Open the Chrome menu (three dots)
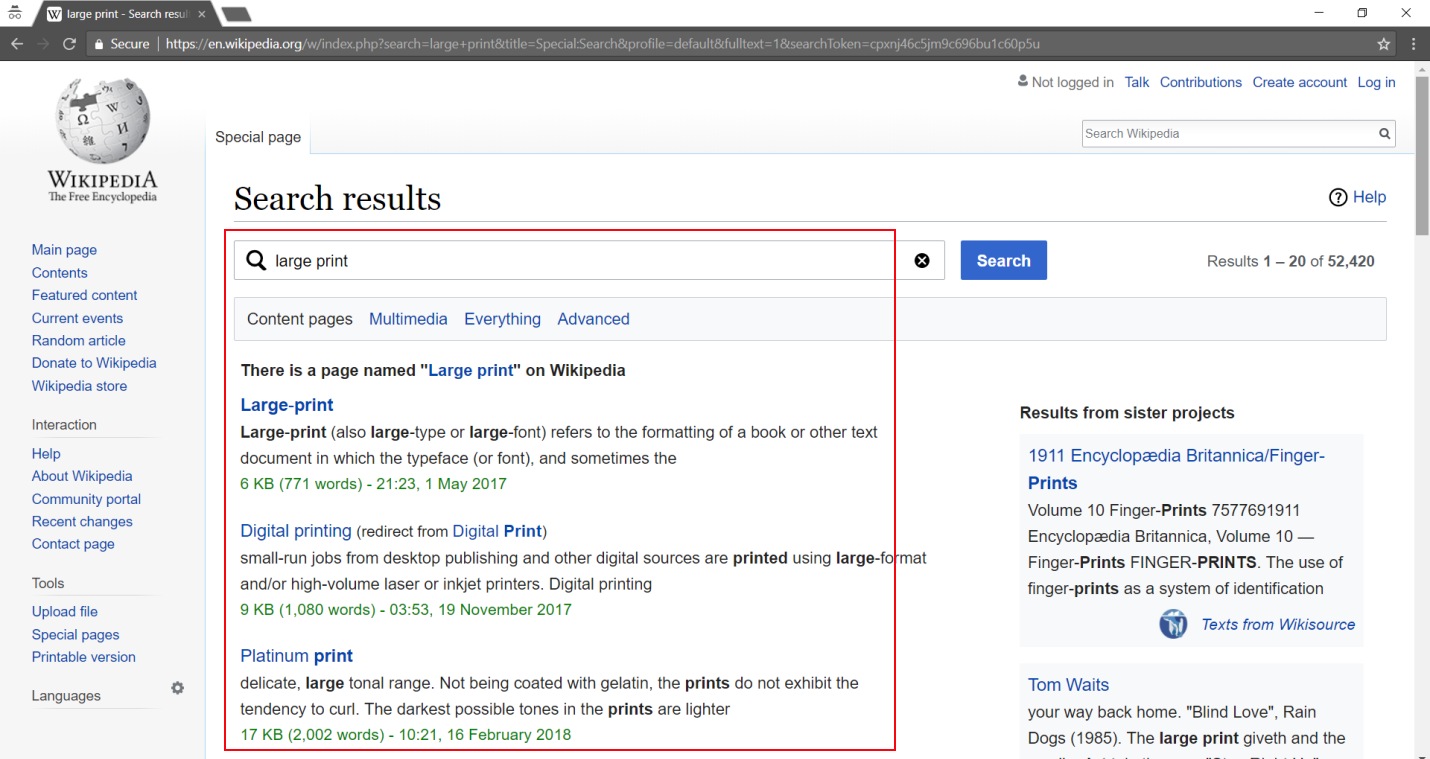The image size is (1430, 759). point(1414,44)
